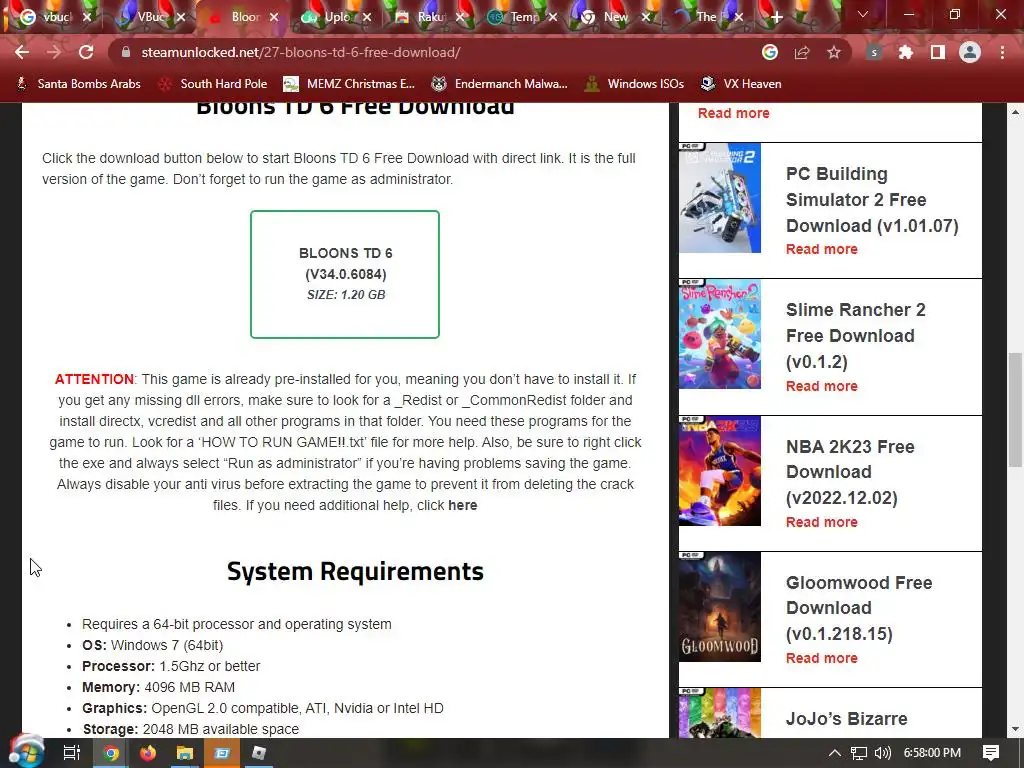Open the Chrome profile avatar
The image size is (1024, 768).
(970, 52)
